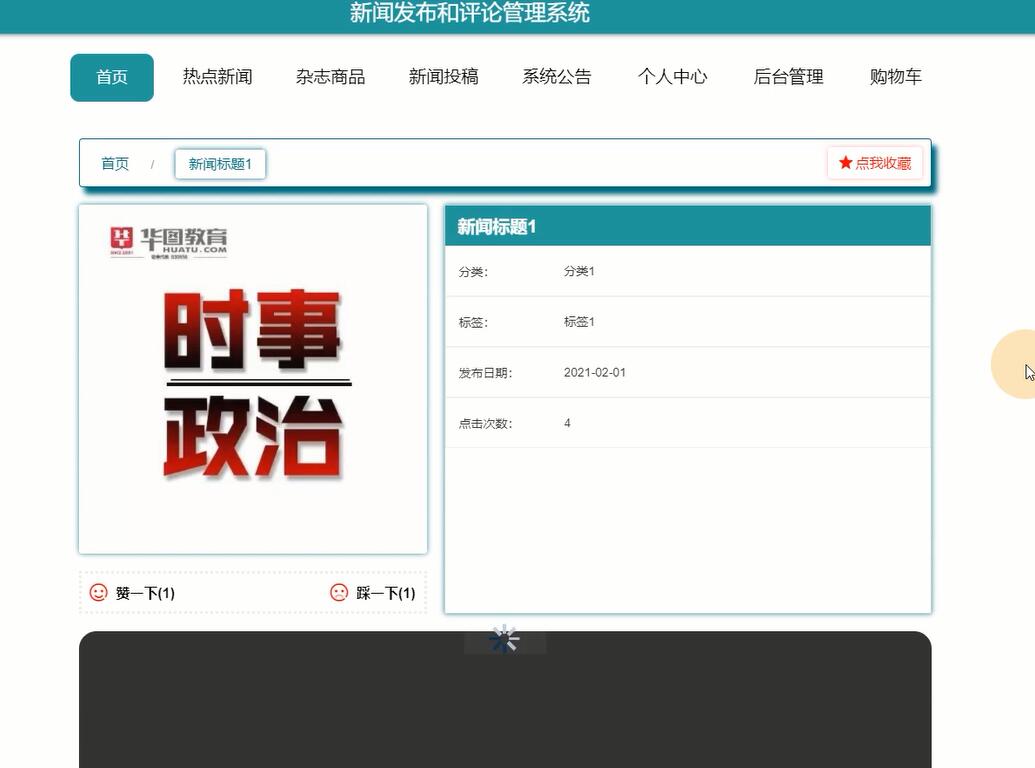This screenshot has width=1035, height=768.
Task: Click the 时事政治 news cover image
Action: click(253, 379)
